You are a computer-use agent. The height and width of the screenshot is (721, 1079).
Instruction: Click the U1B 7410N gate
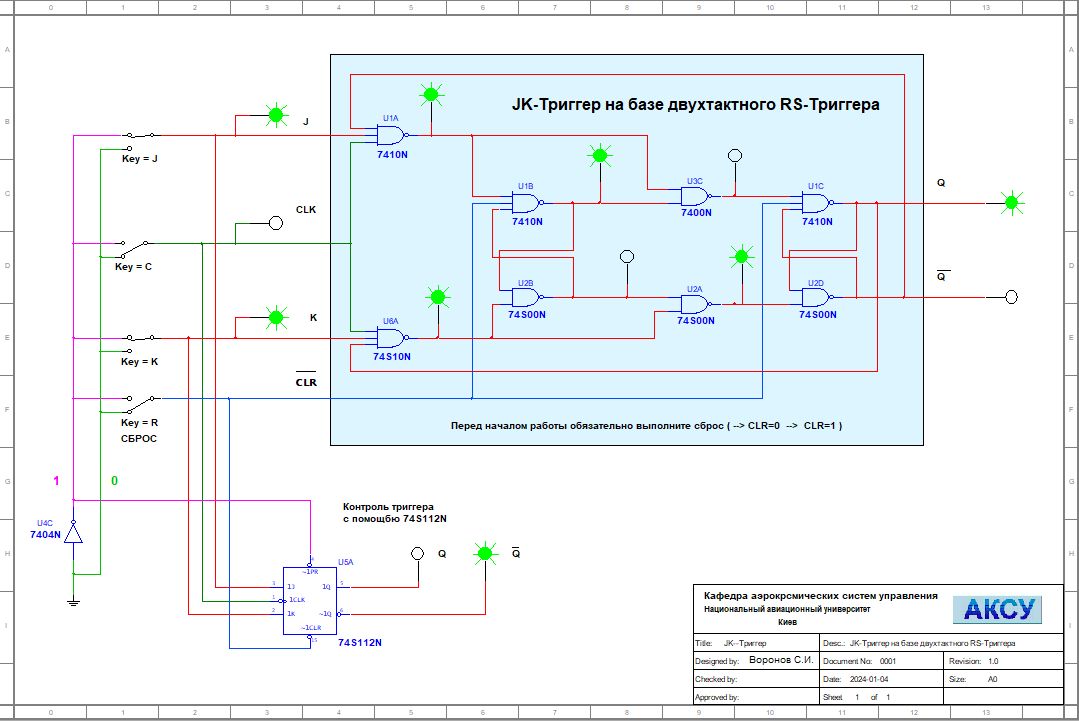(526, 203)
